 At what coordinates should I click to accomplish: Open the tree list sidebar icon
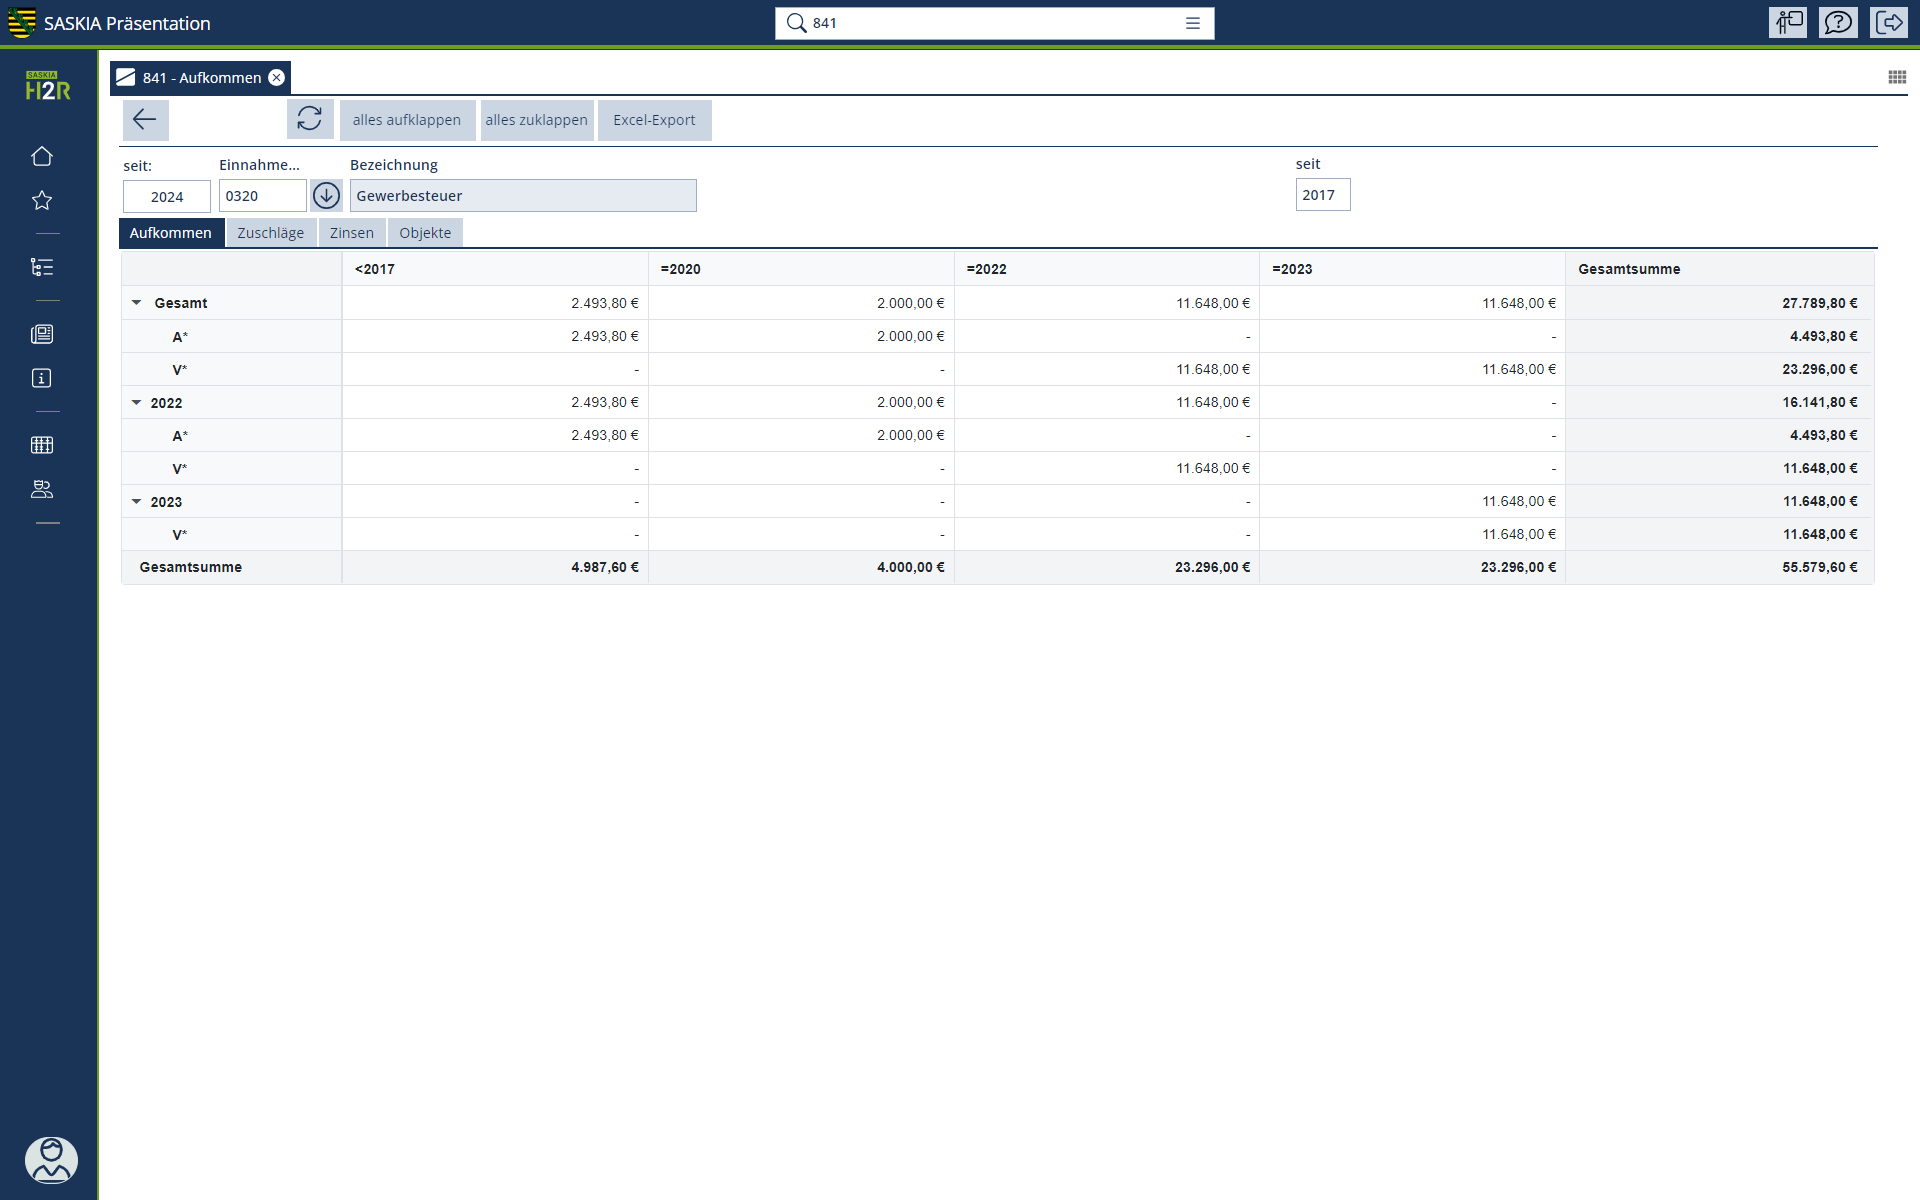(x=42, y=267)
